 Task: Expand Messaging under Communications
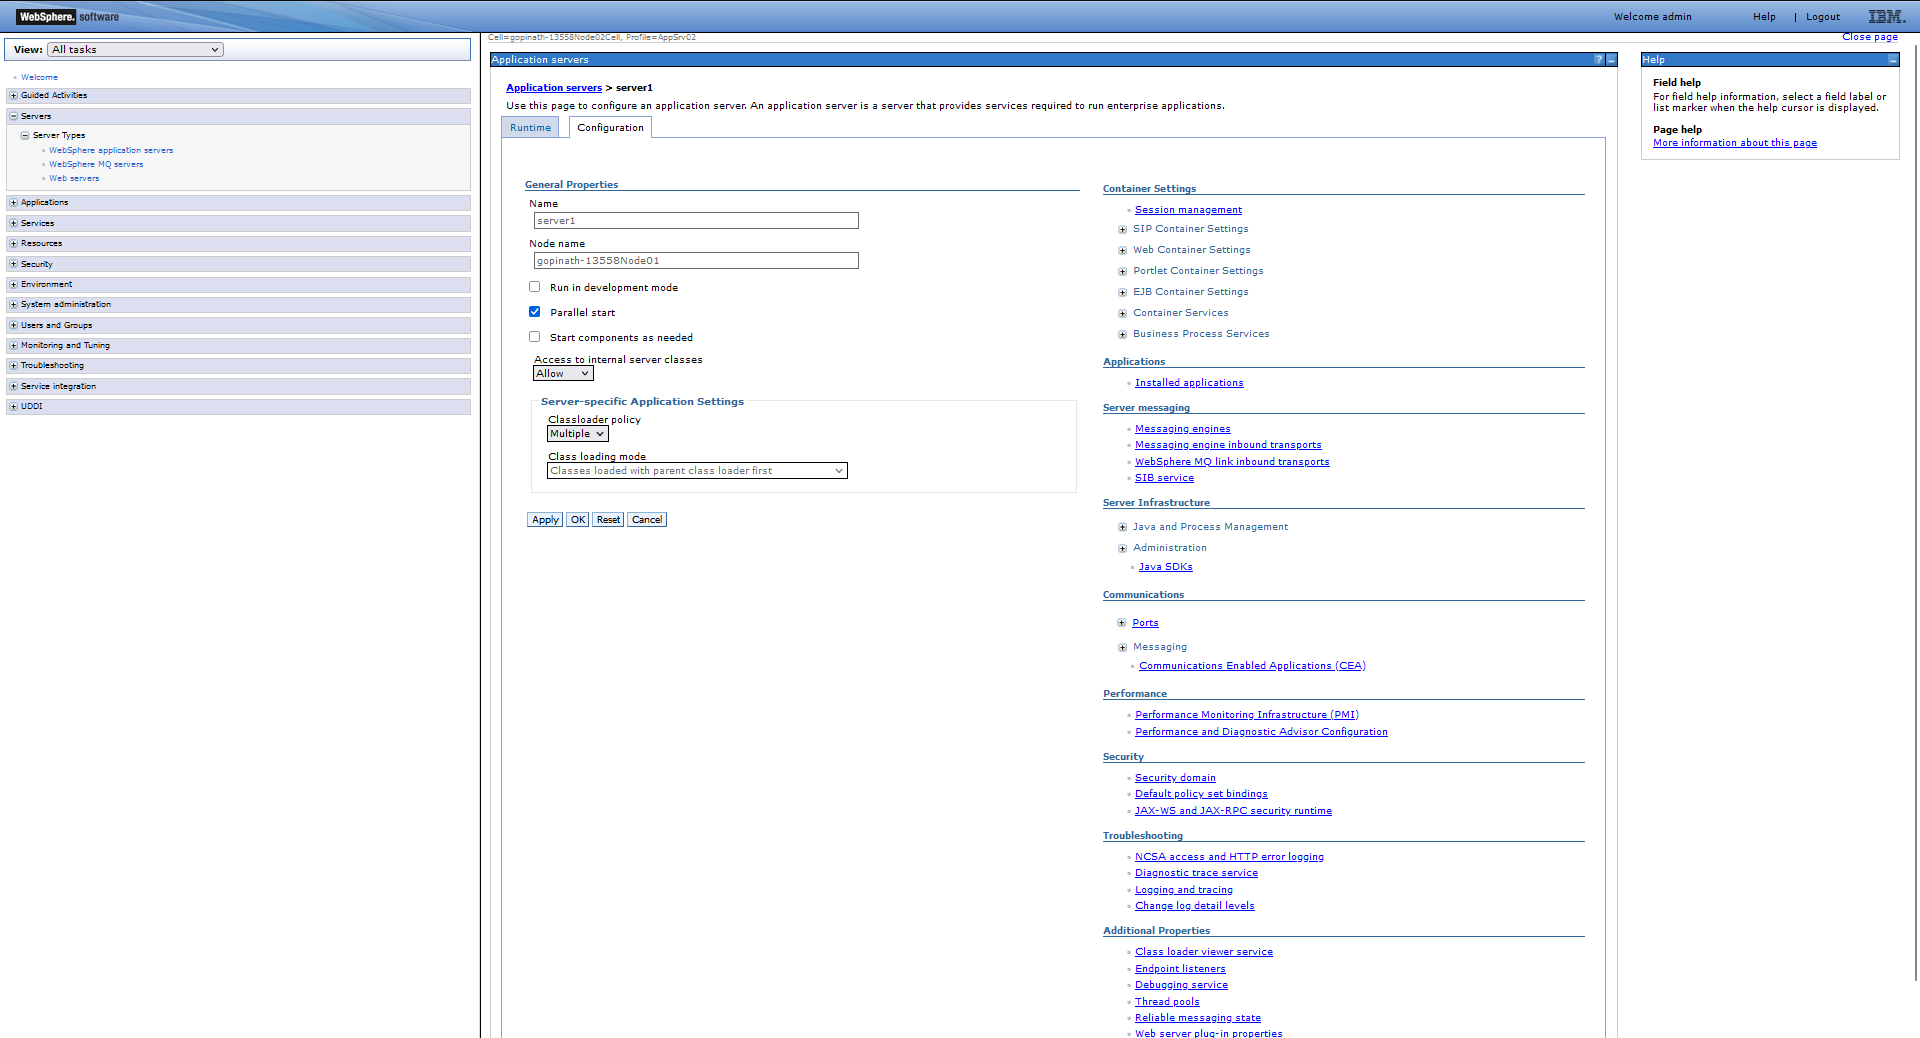pyautogui.click(x=1122, y=648)
